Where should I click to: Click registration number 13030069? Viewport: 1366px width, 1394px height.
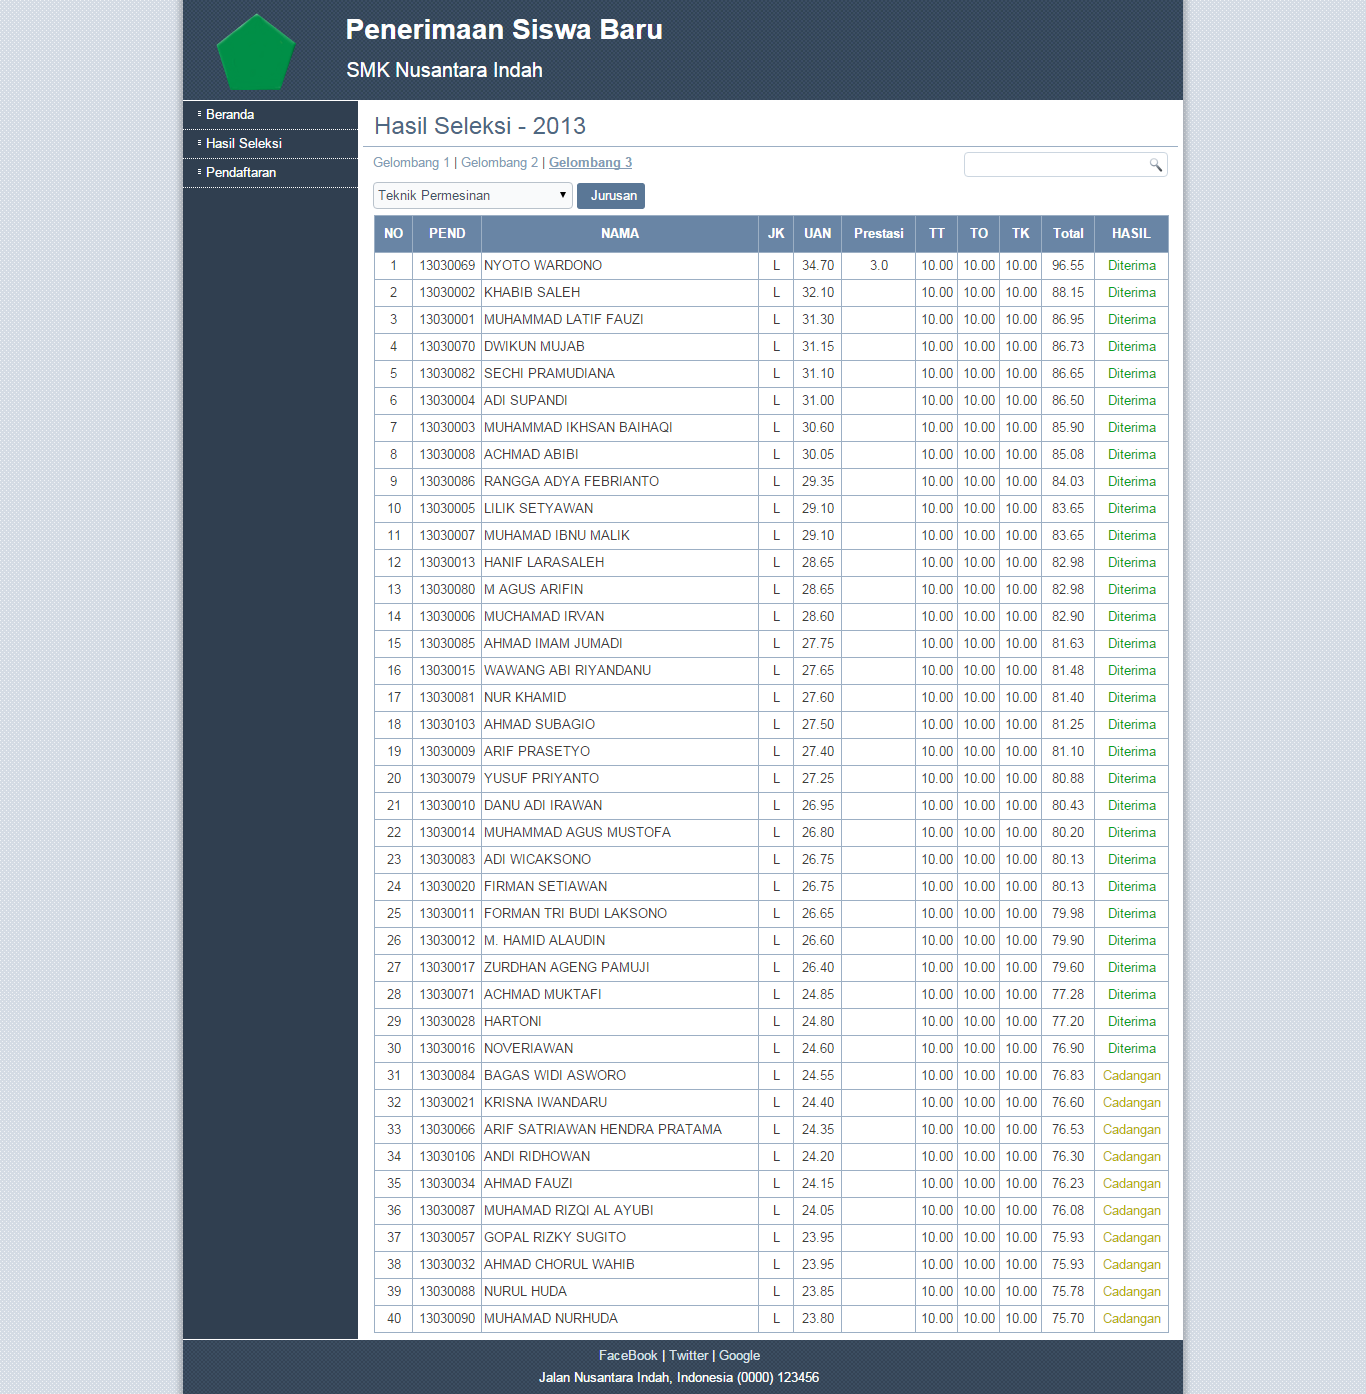447,265
